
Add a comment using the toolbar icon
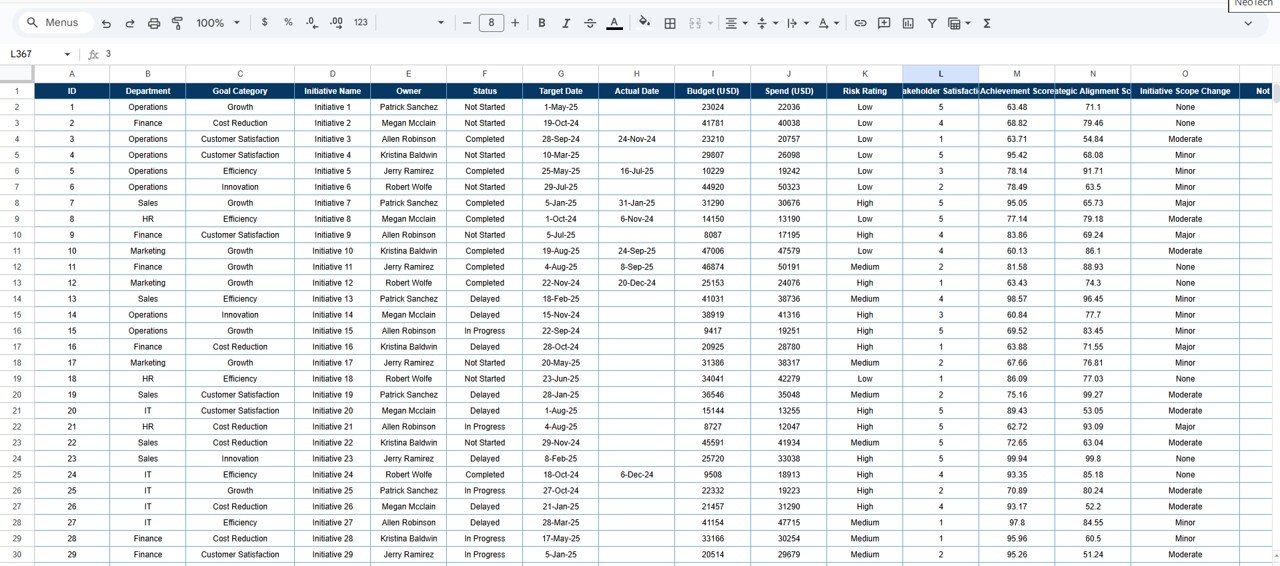pyautogui.click(x=884, y=23)
